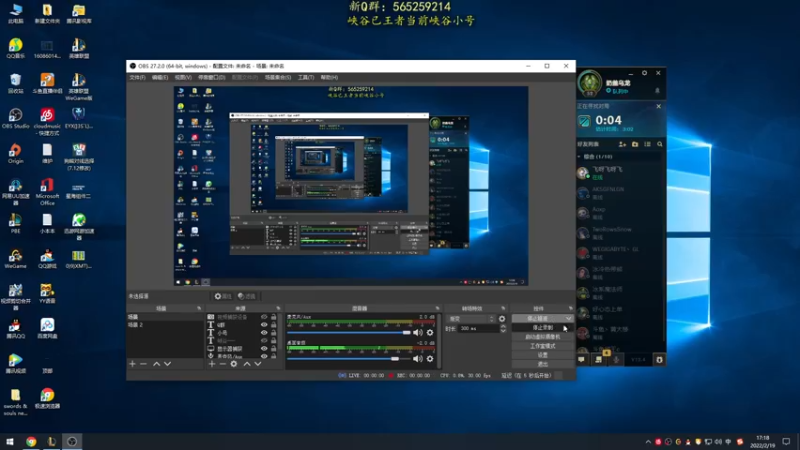Toggle visibility of the 显示器捕获 source
Viewport: 800px width, 450px height.
pos(264,348)
